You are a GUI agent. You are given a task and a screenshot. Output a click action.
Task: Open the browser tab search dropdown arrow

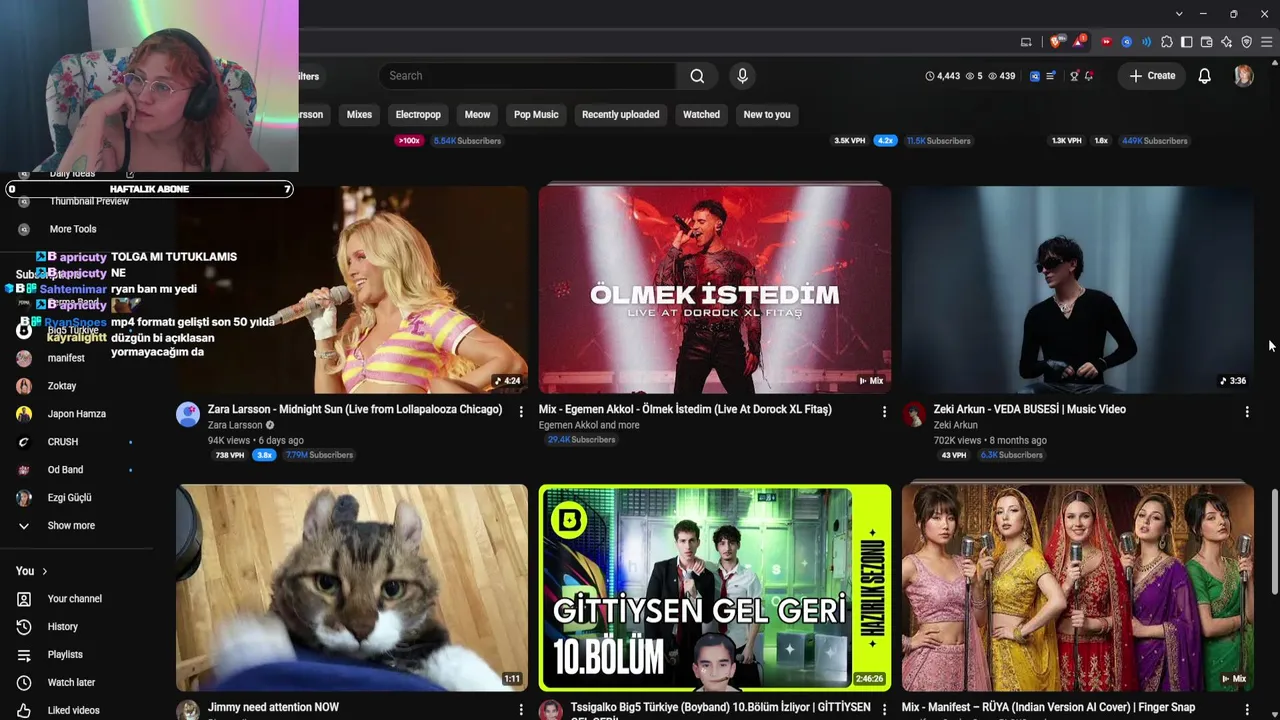click(x=1179, y=14)
